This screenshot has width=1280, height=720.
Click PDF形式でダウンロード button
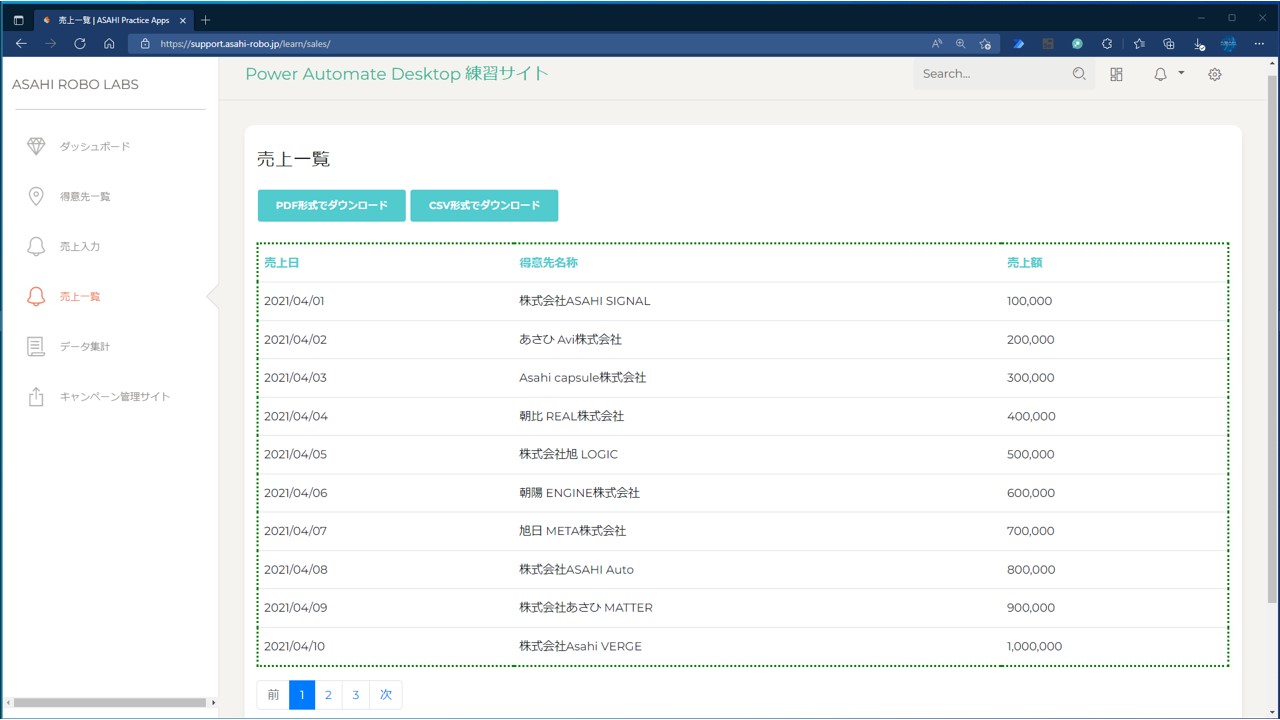click(332, 205)
